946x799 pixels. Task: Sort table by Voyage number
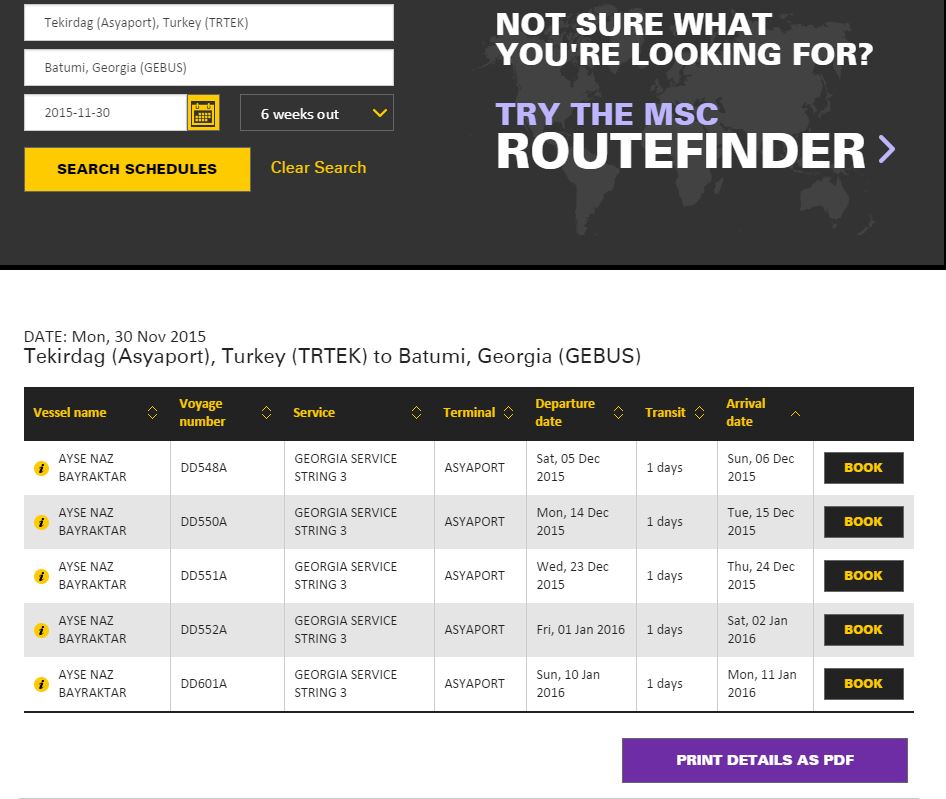pos(266,413)
